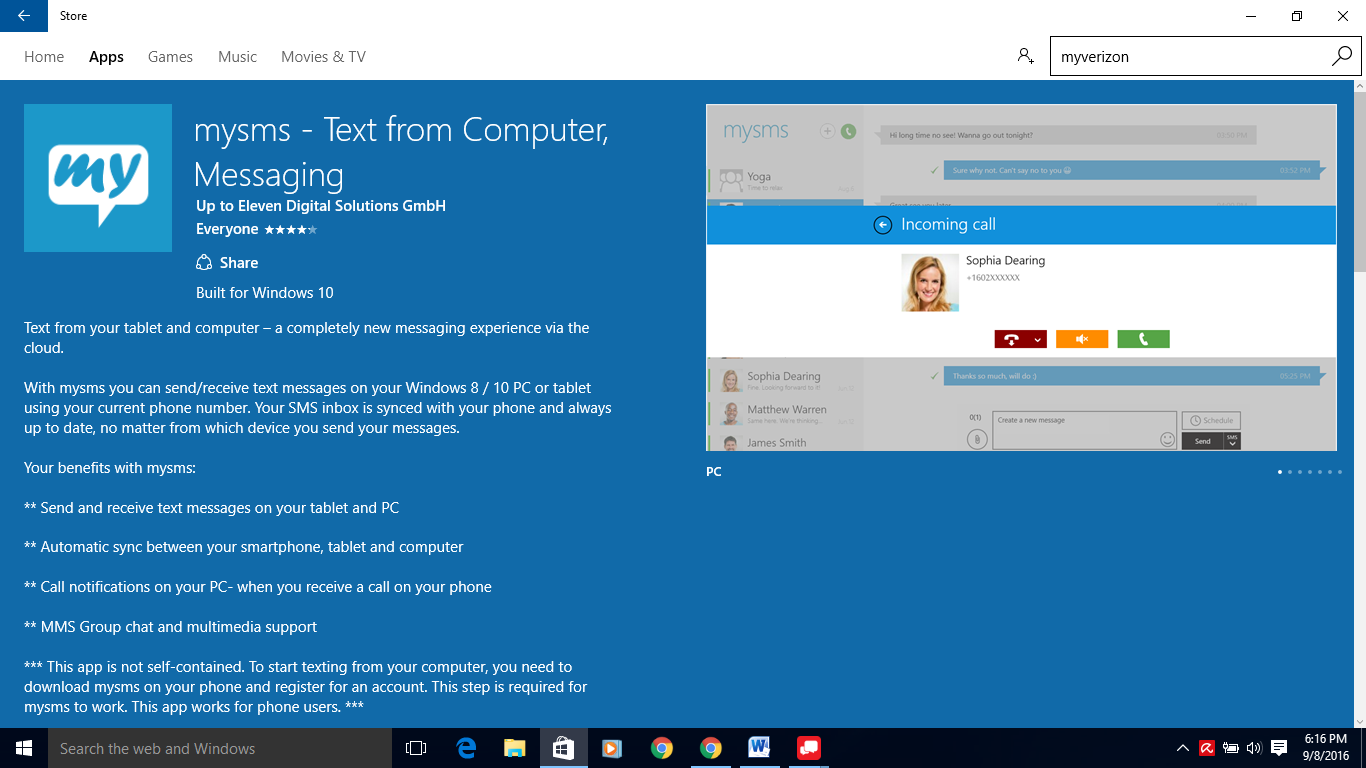
Task: Select the first screenshot pager dot
Action: pyautogui.click(x=1280, y=472)
